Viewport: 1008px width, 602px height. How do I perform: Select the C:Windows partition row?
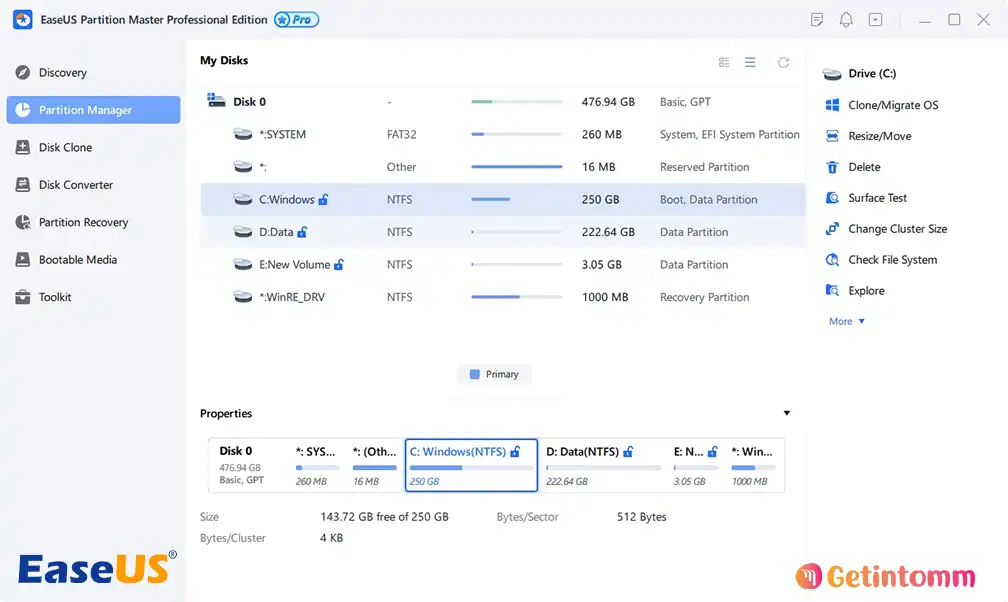pos(503,199)
